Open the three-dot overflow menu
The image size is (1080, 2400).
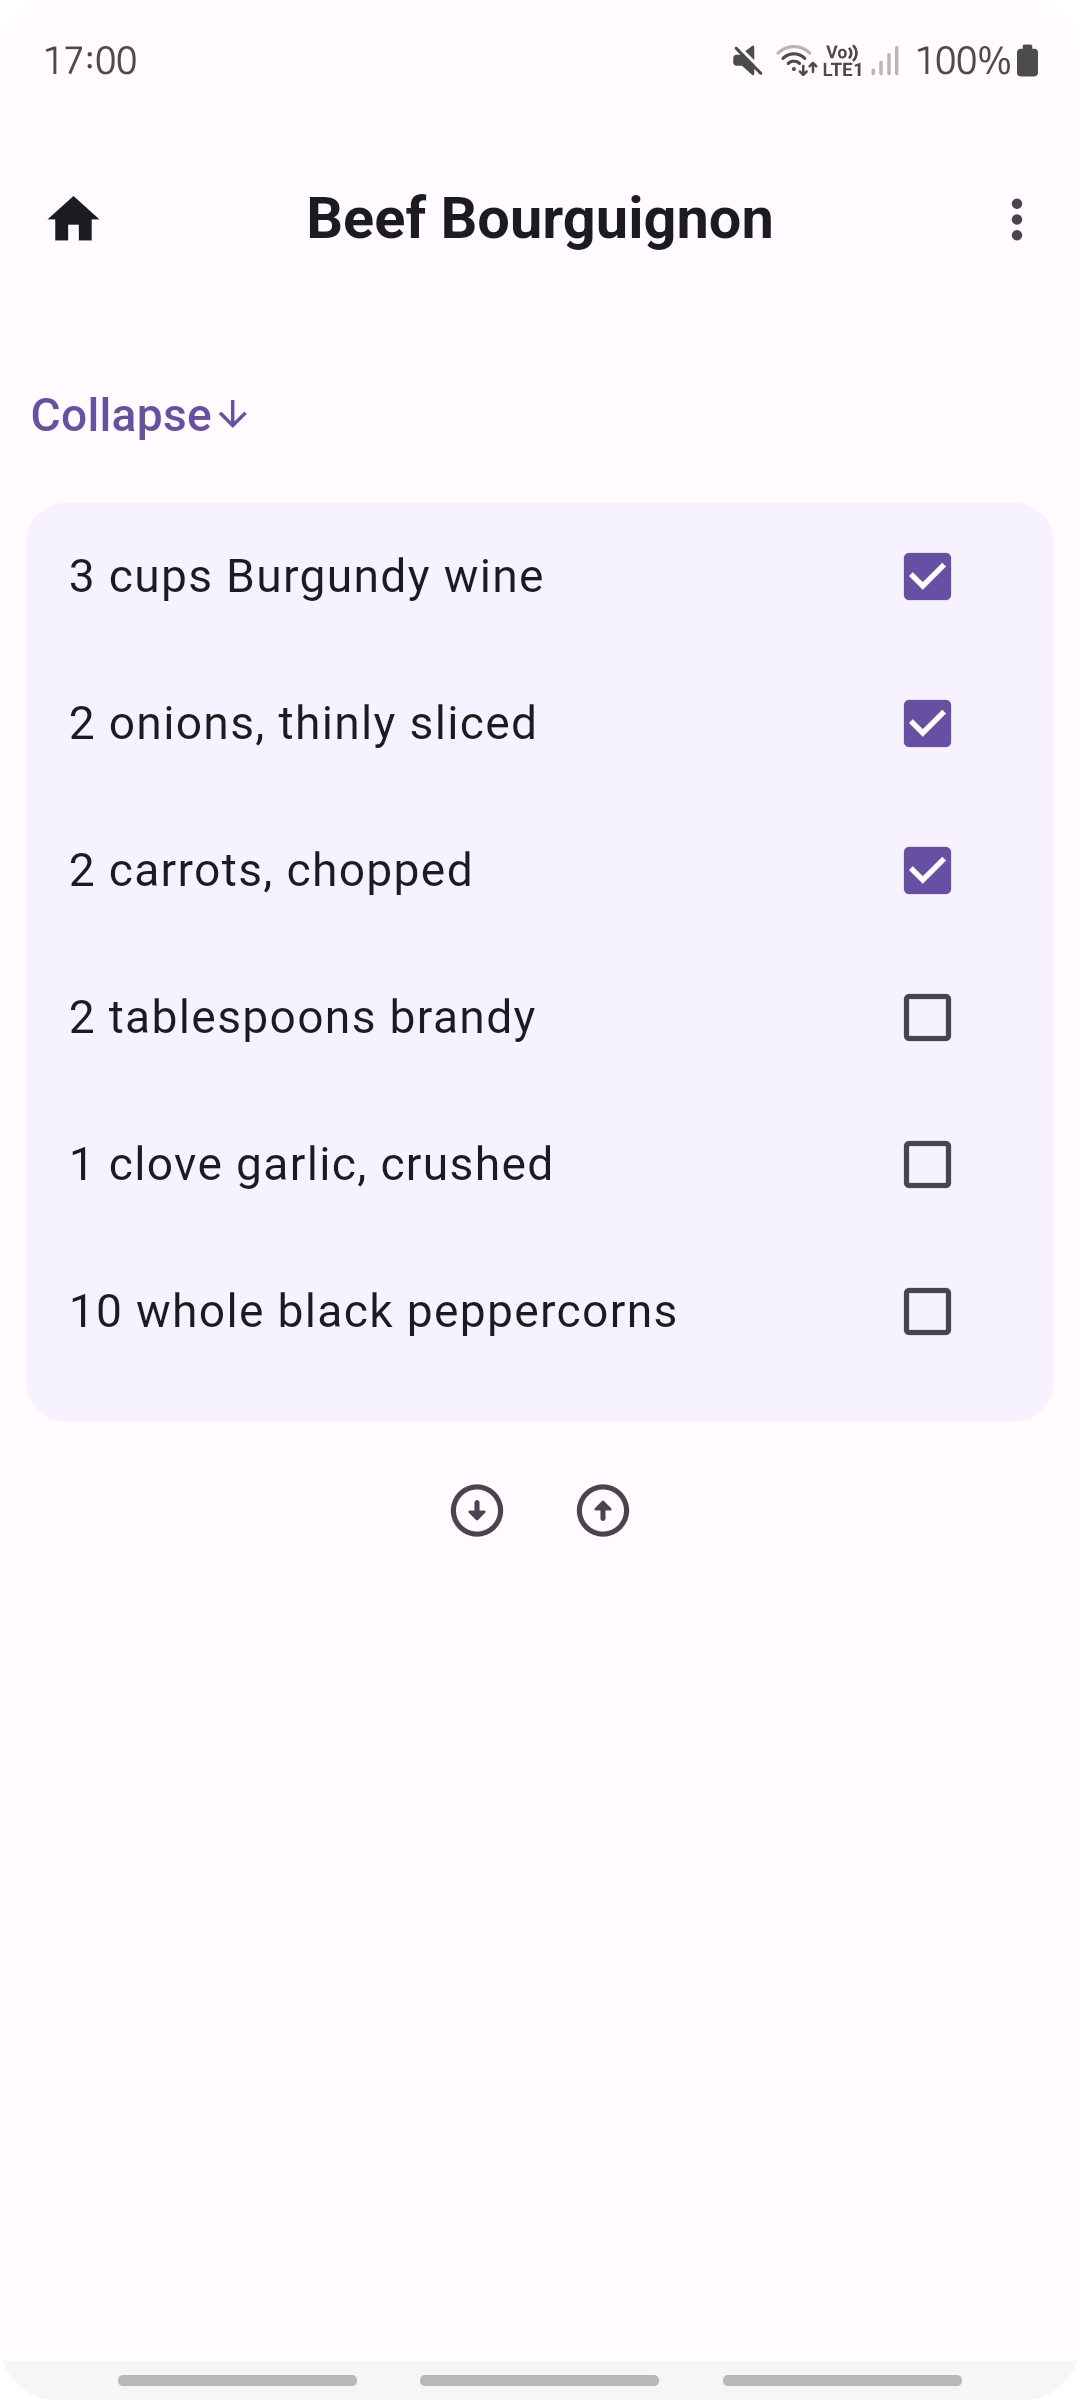[1016, 219]
